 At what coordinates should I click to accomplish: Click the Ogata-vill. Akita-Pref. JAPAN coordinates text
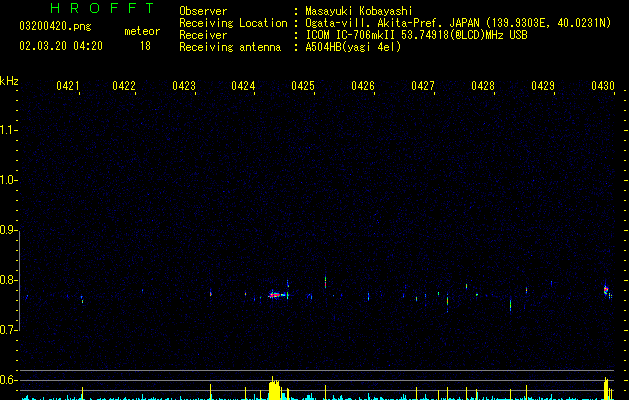458,23
